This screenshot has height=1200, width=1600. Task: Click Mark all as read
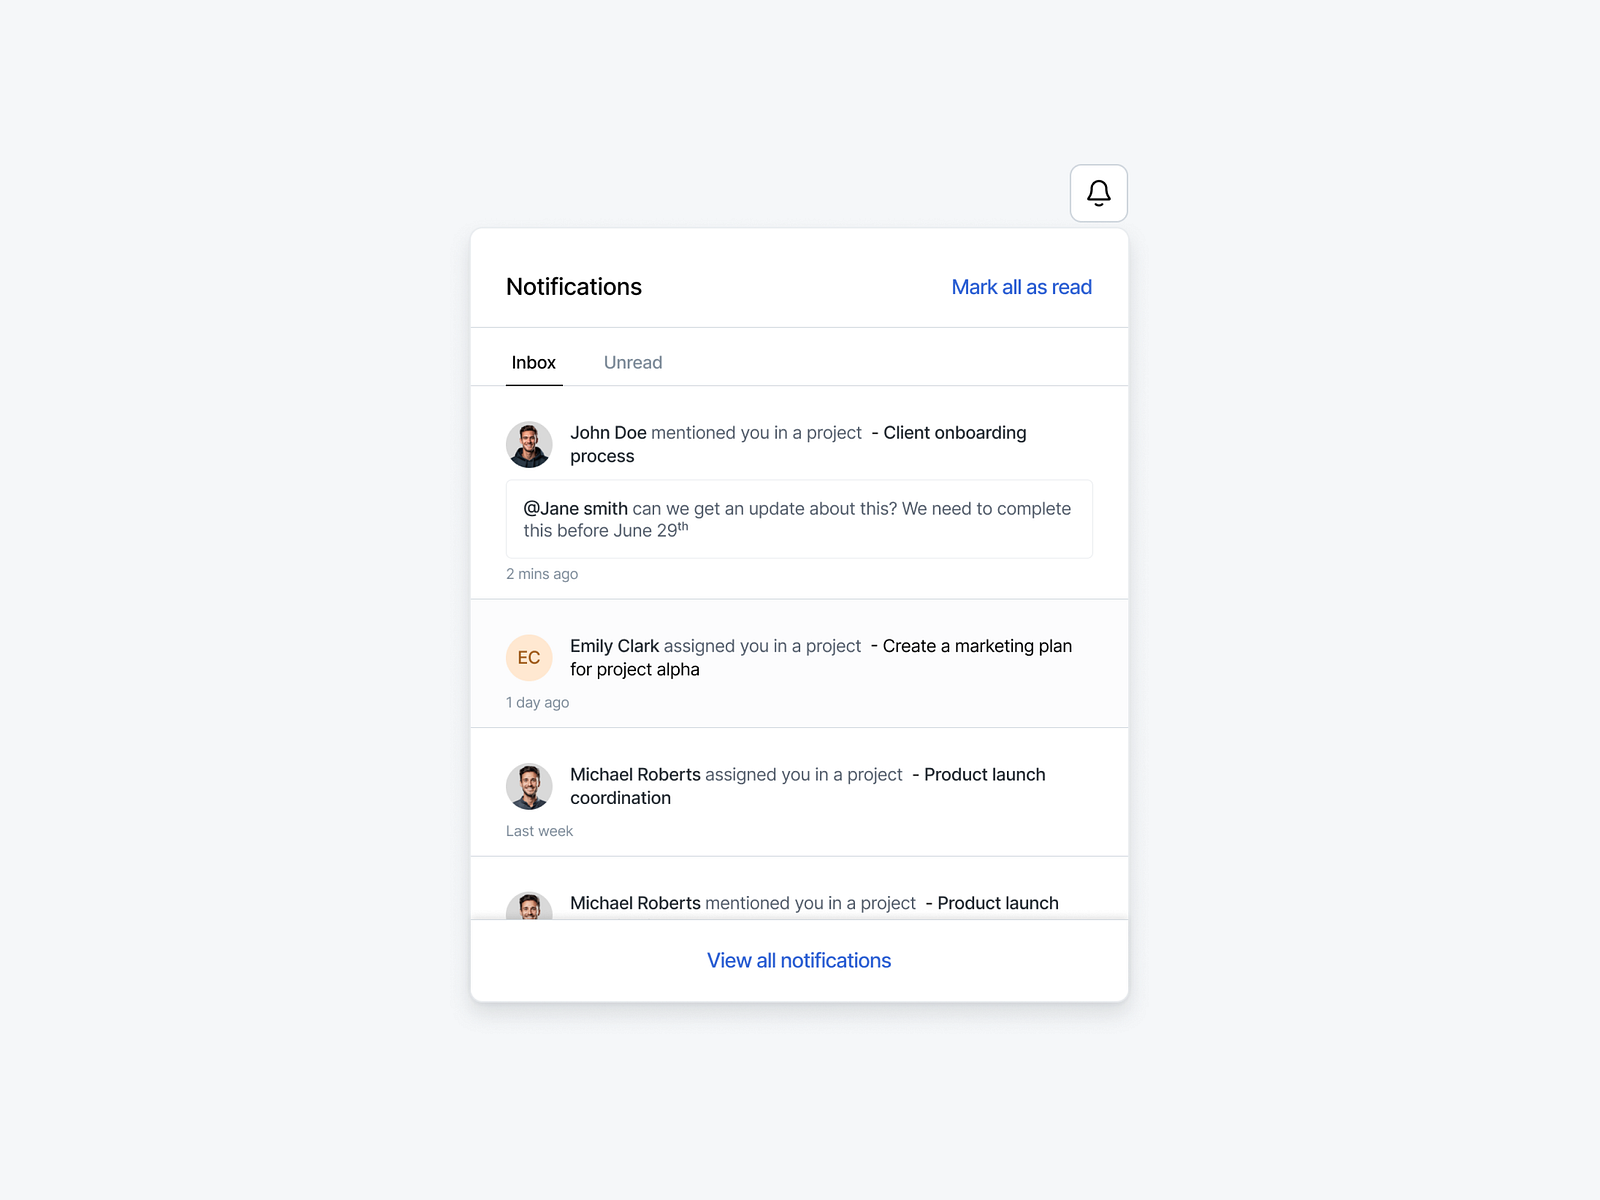click(x=1022, y=287)
